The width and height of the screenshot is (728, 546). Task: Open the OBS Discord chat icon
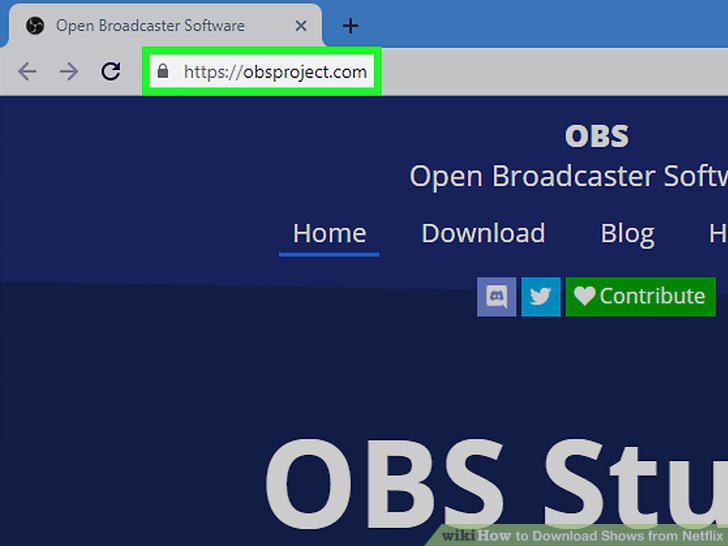click(x=496, y=297)
